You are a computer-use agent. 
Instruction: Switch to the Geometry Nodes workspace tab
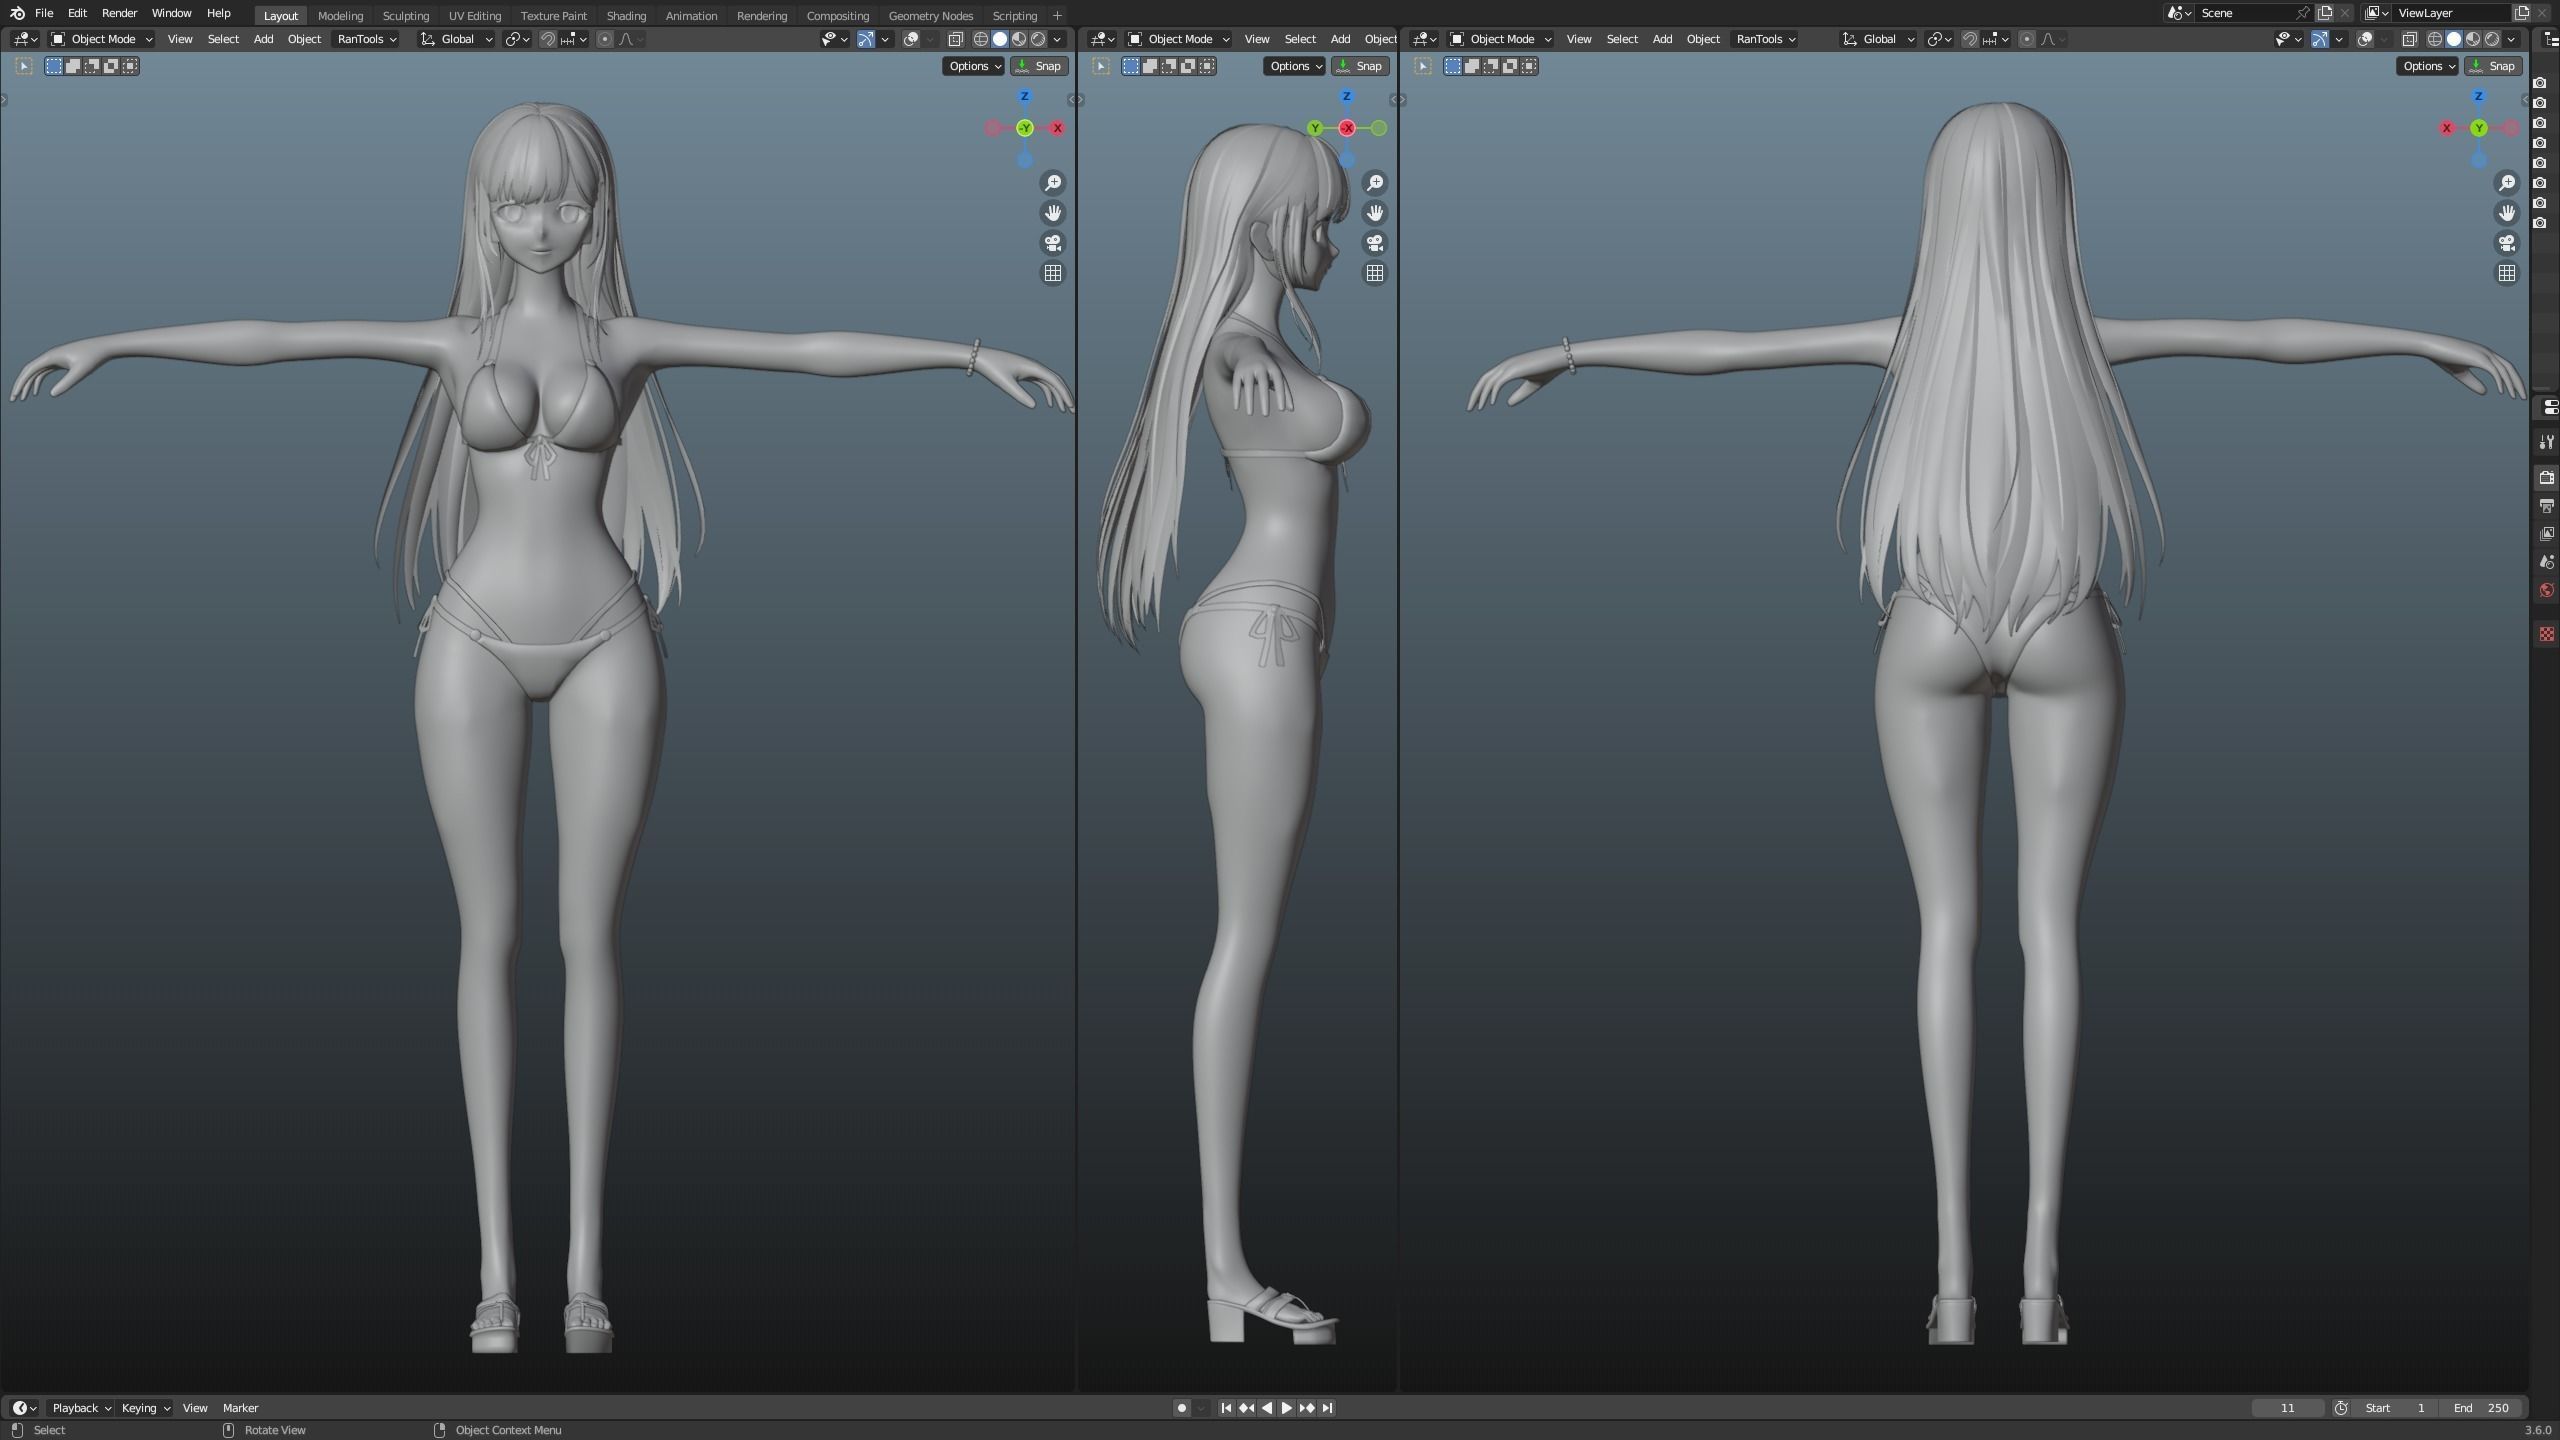930,15
